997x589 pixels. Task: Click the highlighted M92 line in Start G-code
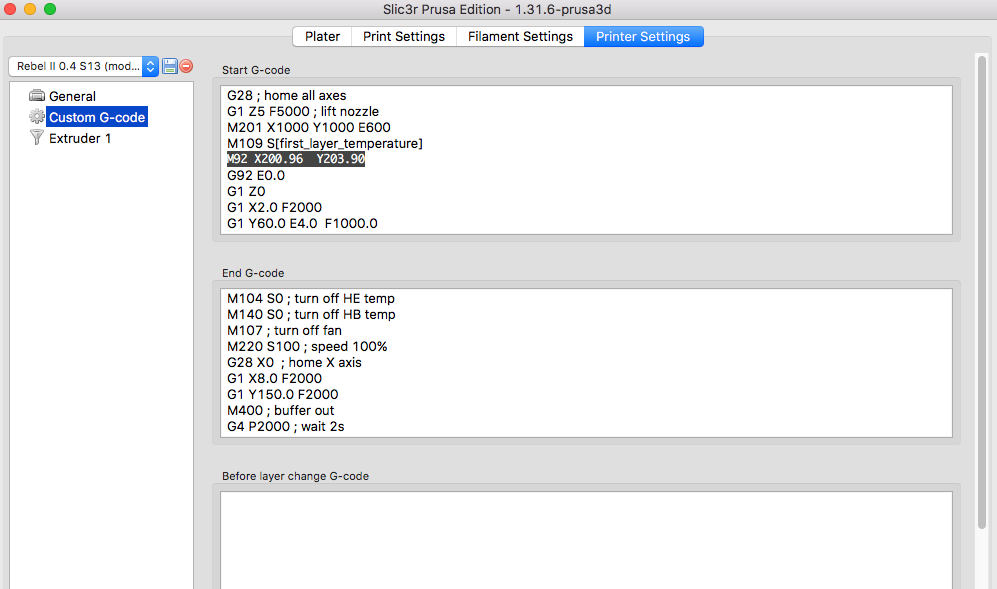296,159
